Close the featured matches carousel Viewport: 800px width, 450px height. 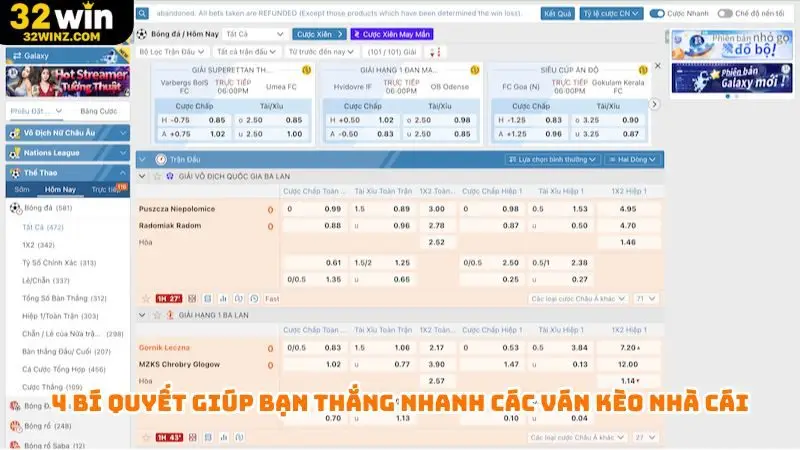(x=658, y=66)
